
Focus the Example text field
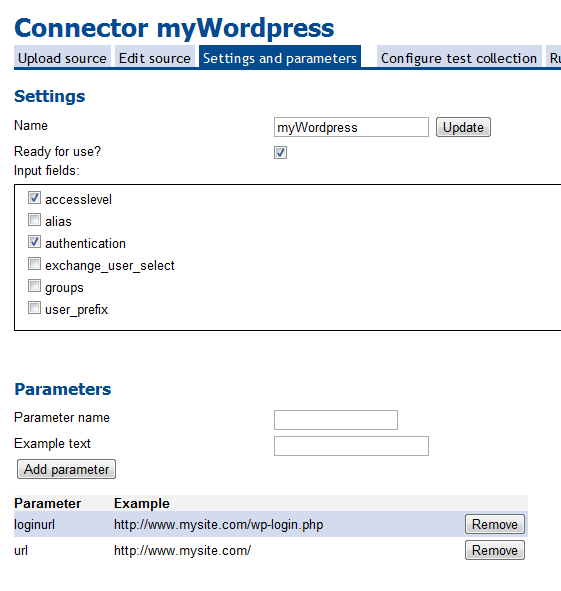point(351,446)
